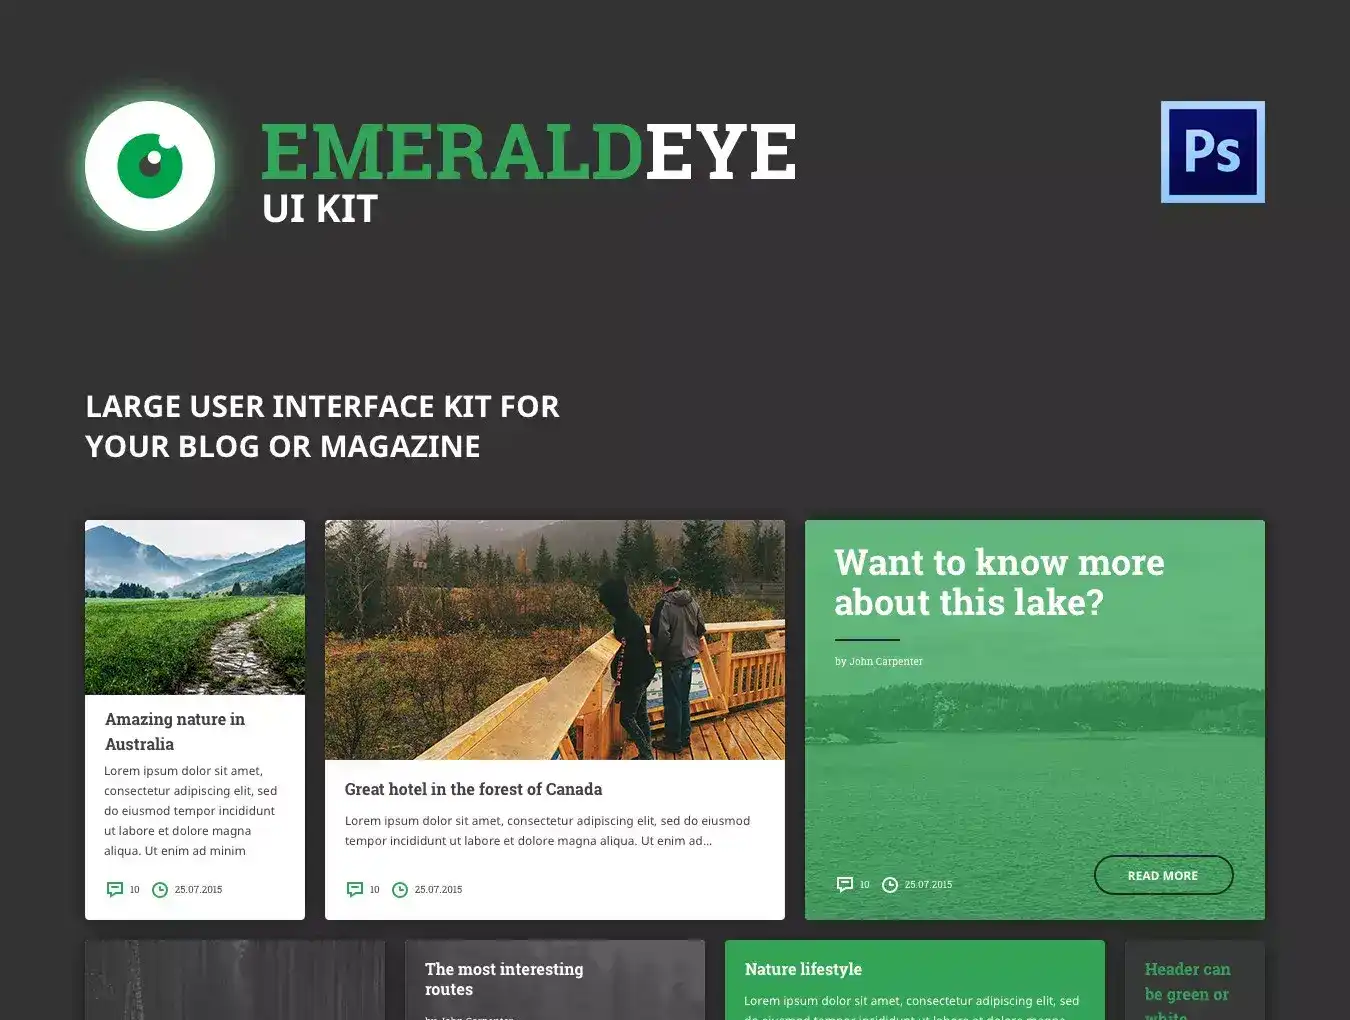Click clock icon on green lake card
Image resolution: width=1350 pixels, height=1020 pixels.
pyautogui.click(x=889, y=884)
